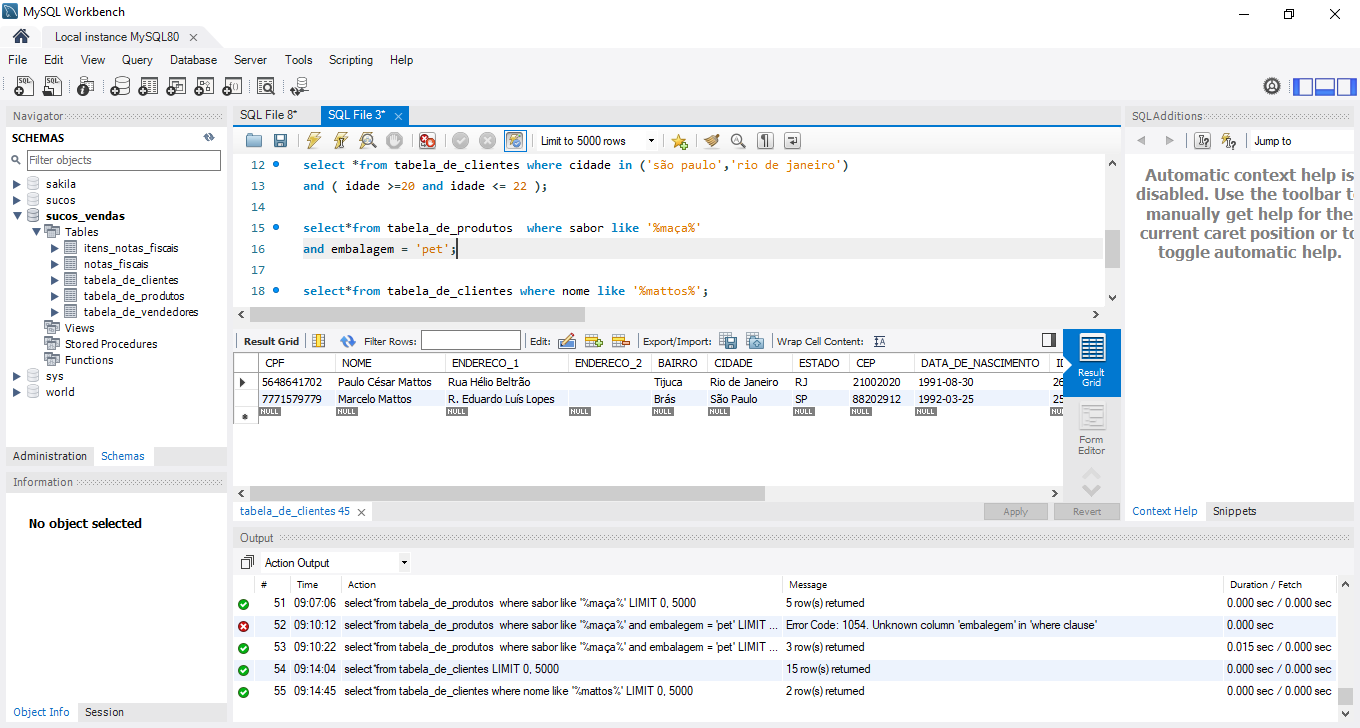Beautify the SQL script
Screen dimensions: 1360x728
pos(711,141)
